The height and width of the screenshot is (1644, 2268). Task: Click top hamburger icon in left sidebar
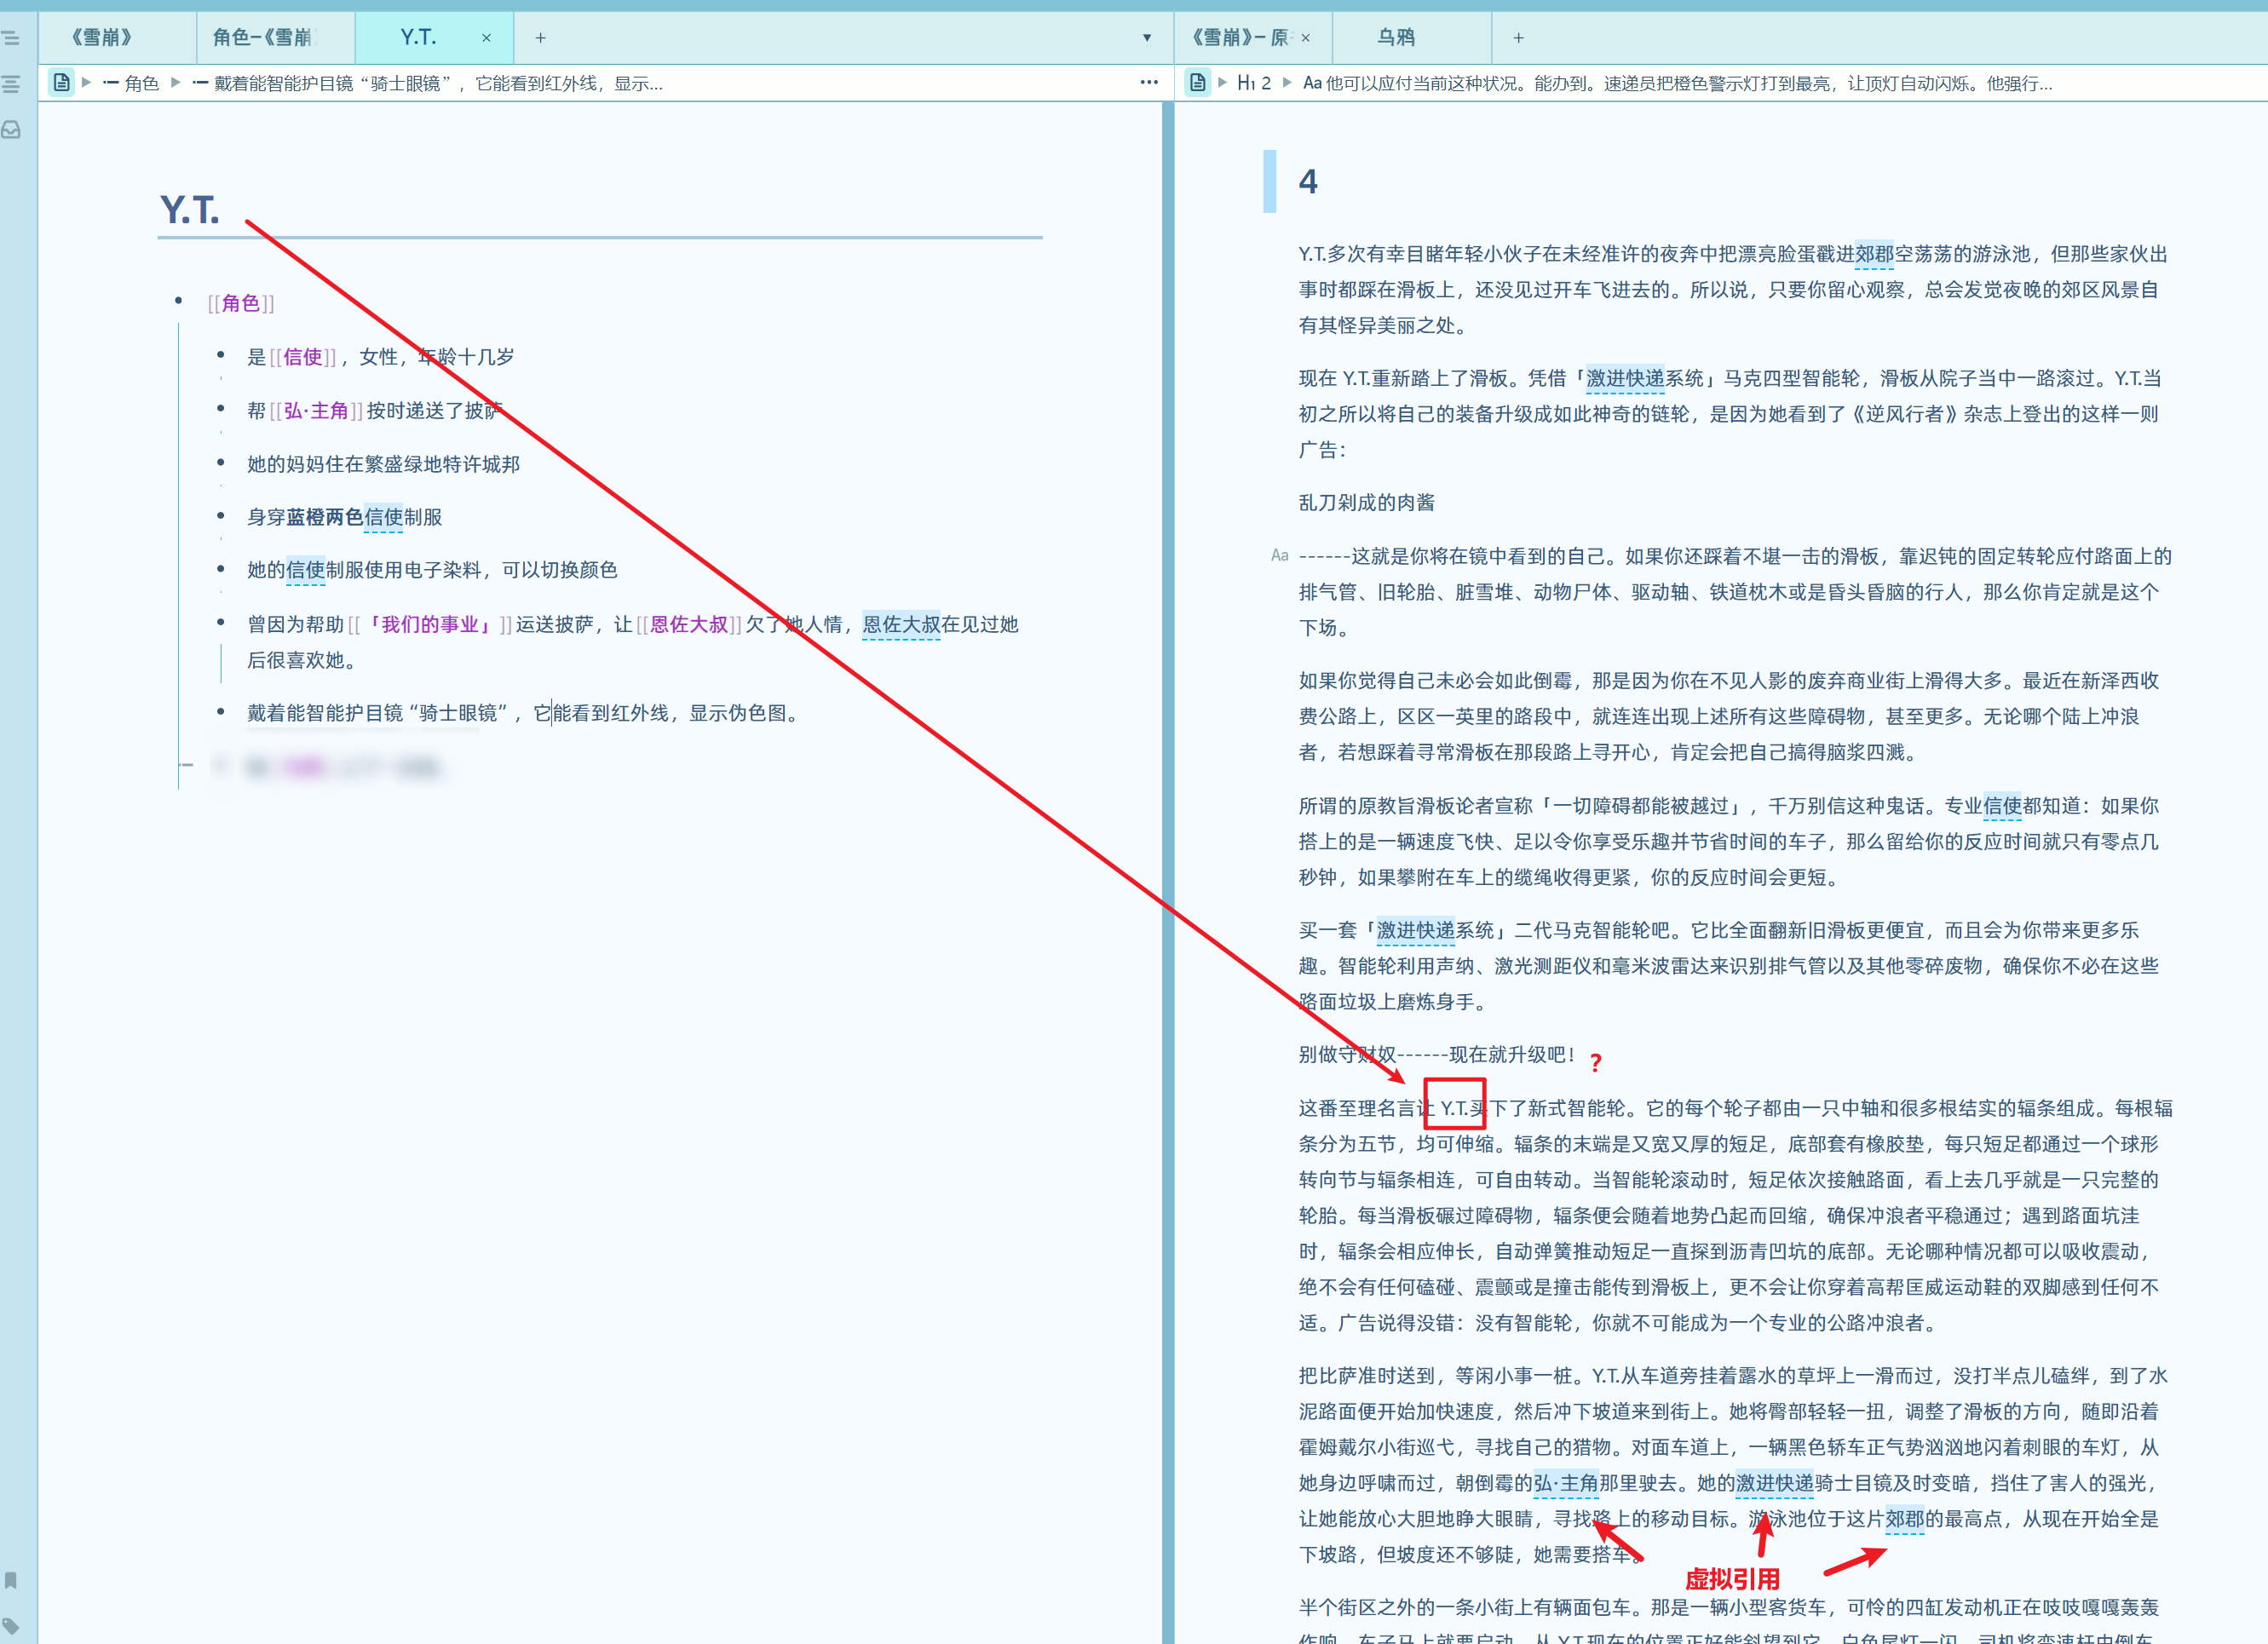coord(11,38)
